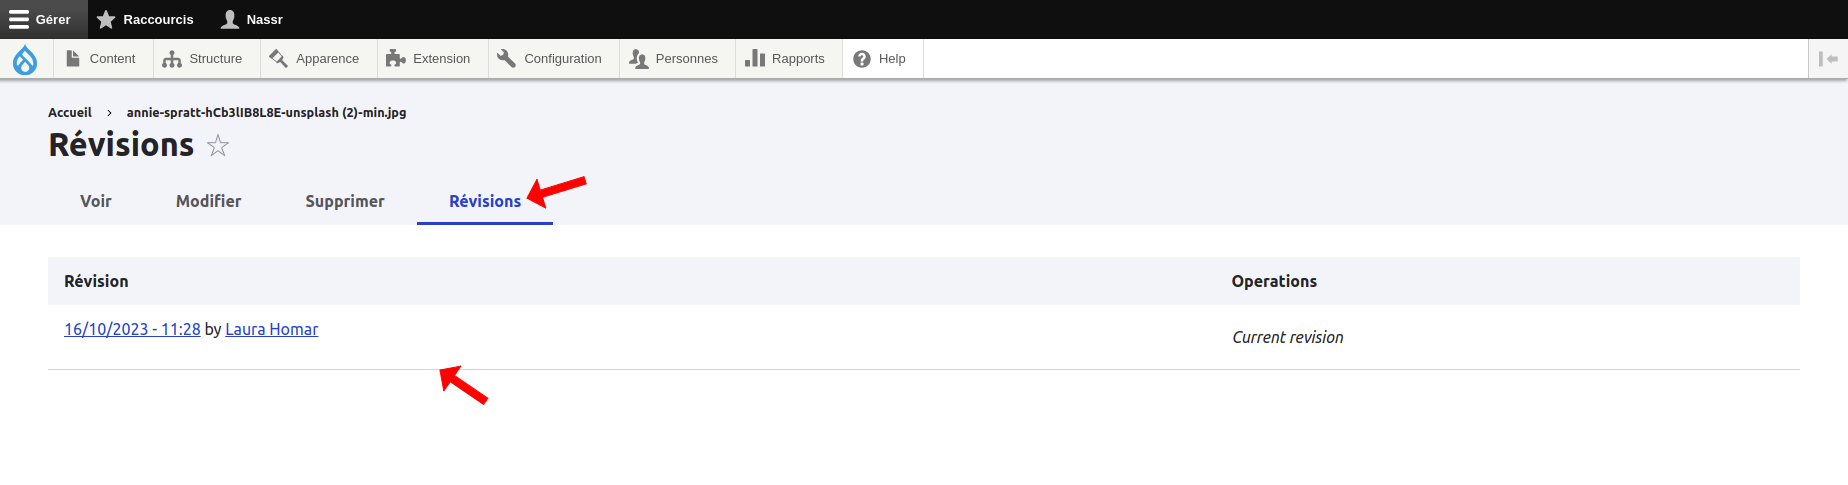Add page to shortcuts with star
The height and width of the screenshot is (485, 1848).
click(218, 146)
